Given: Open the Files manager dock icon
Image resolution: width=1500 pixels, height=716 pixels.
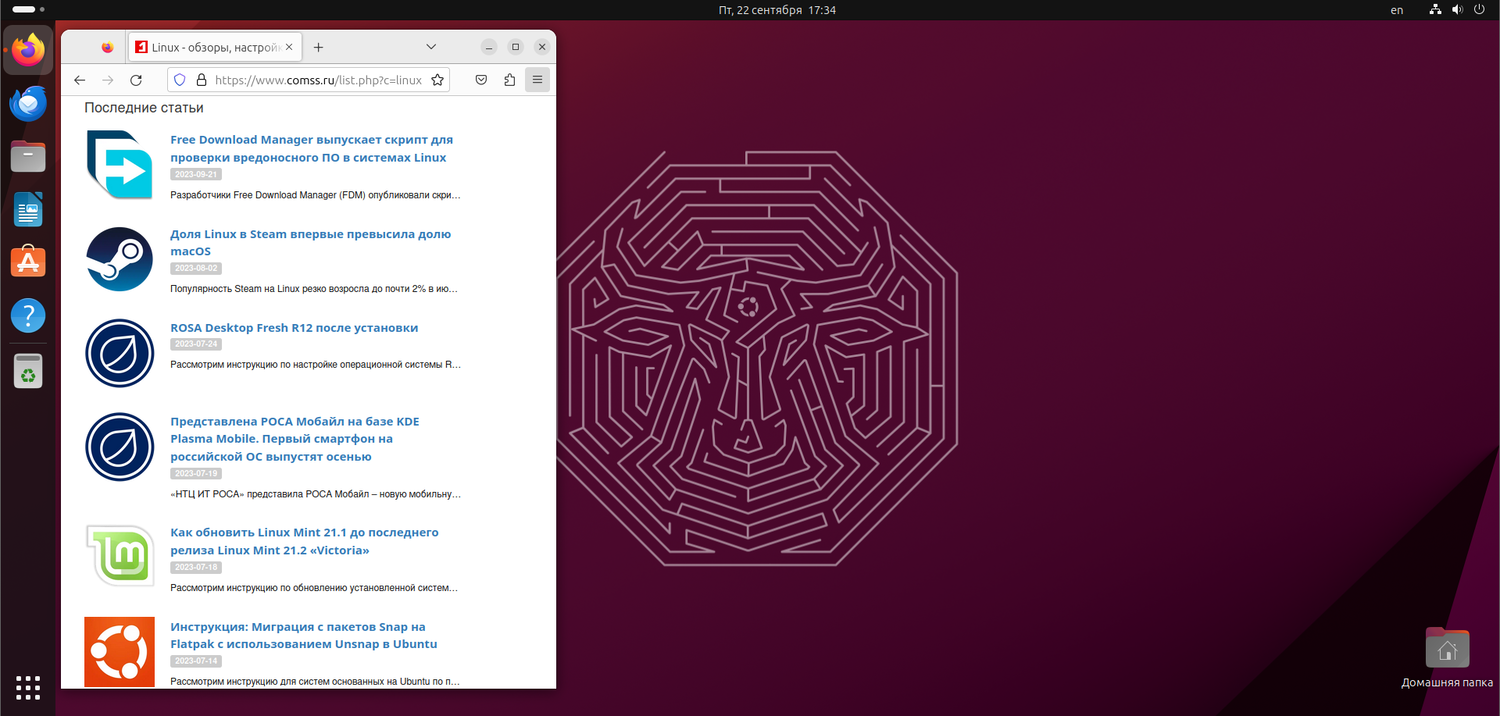Looking at the screenshot, I should pyautogui.click(x=28, y=156).
